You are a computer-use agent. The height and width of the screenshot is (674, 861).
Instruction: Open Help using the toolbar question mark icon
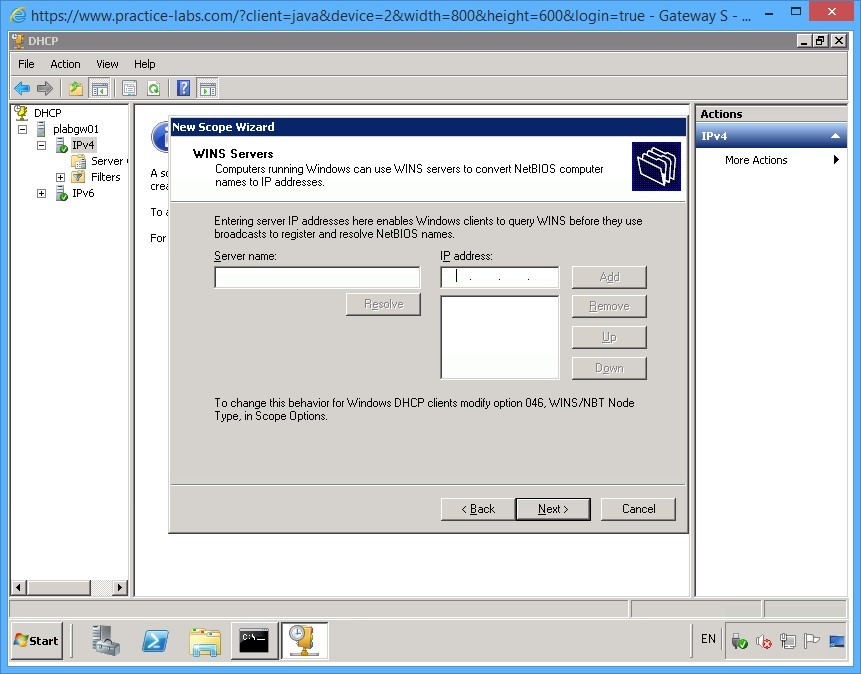(x=183, y=88)
